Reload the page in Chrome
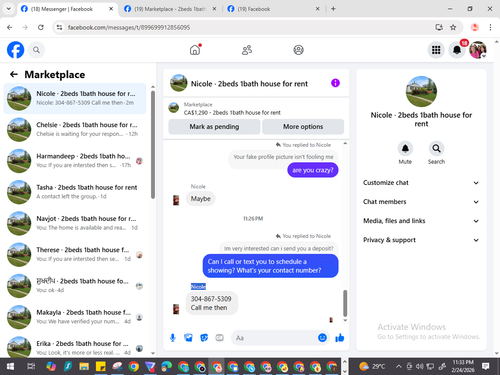 click(41, 27)
